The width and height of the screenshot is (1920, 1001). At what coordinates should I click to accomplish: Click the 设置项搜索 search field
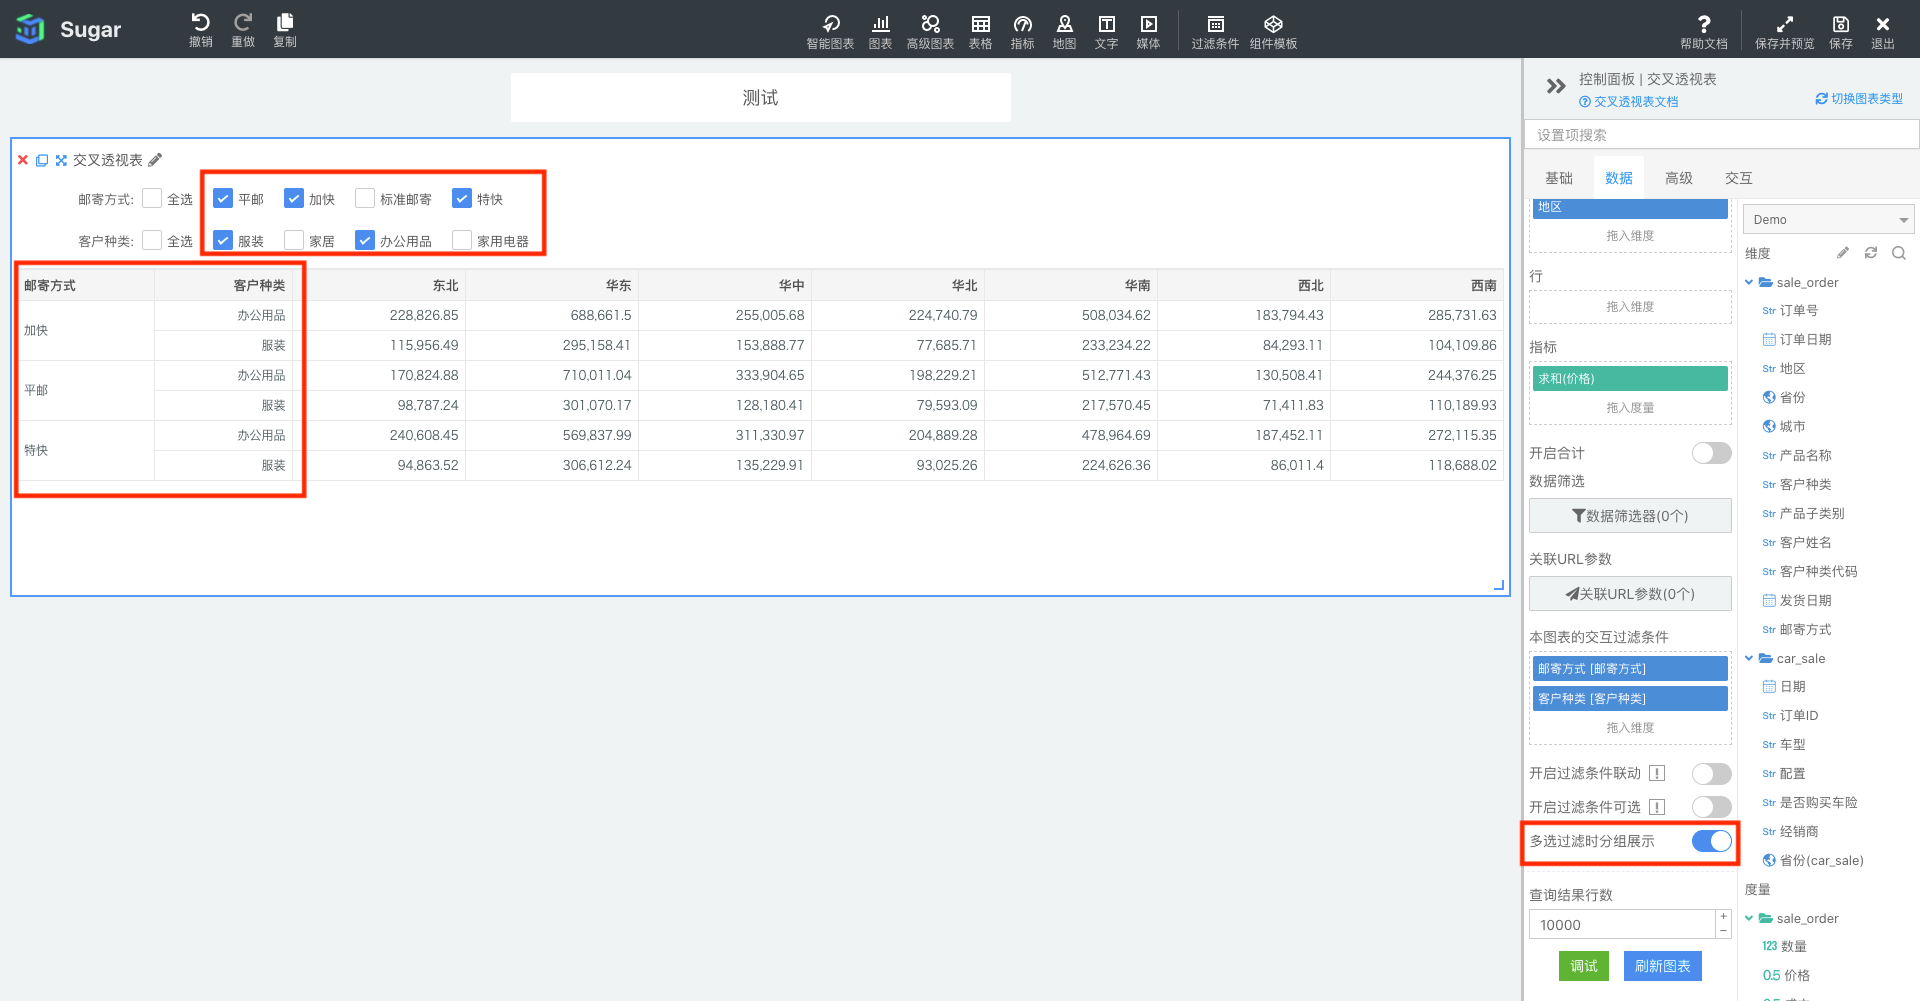pos(1720,135)
